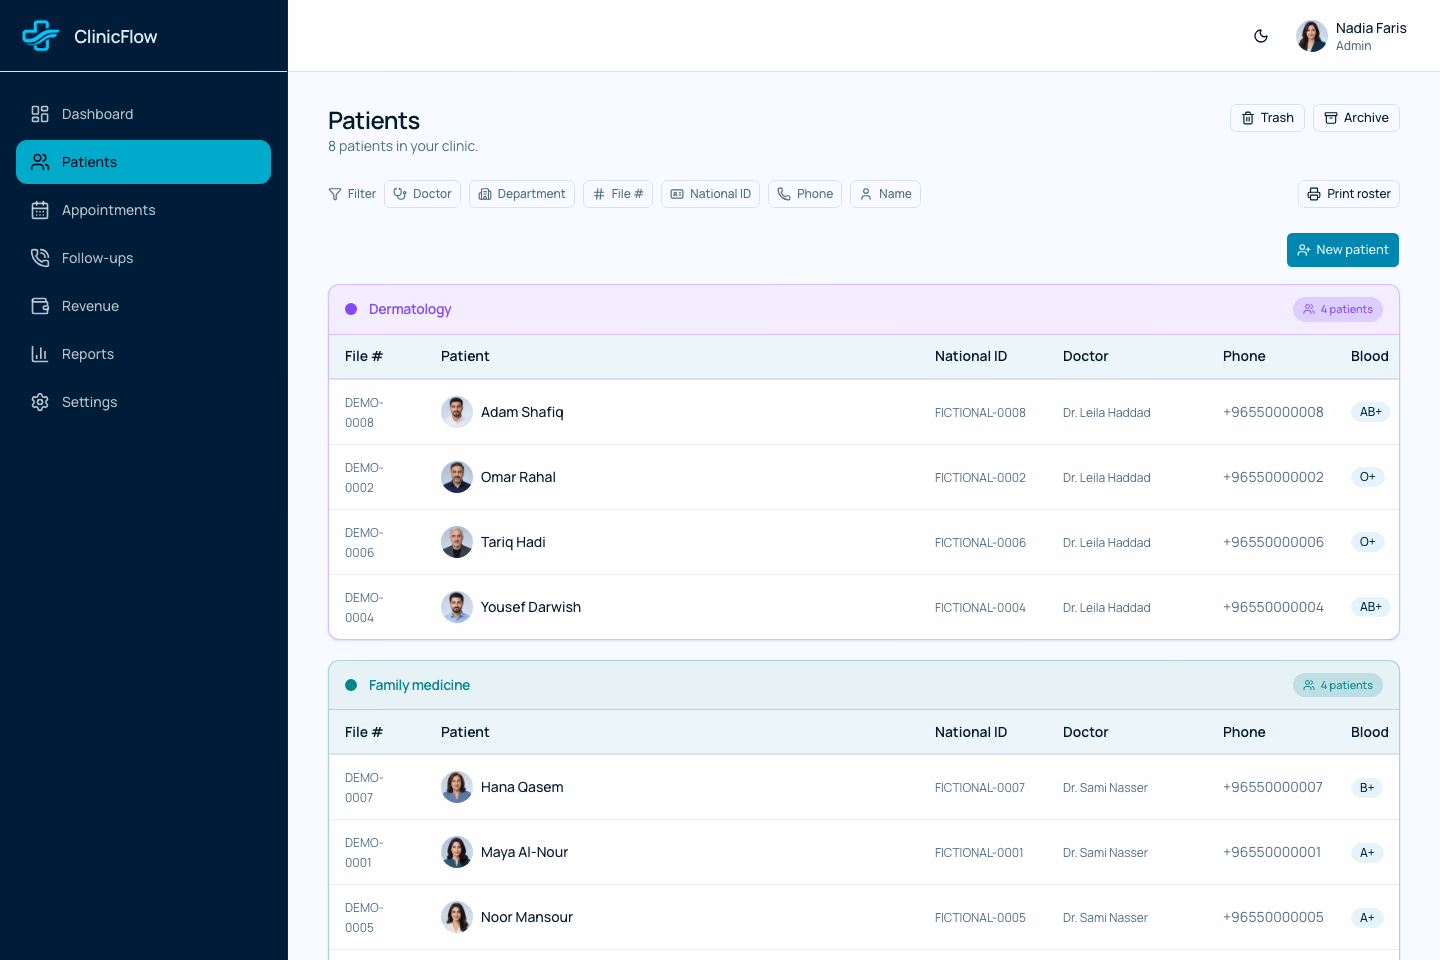Click phone +96550000005

point(1273,917)
